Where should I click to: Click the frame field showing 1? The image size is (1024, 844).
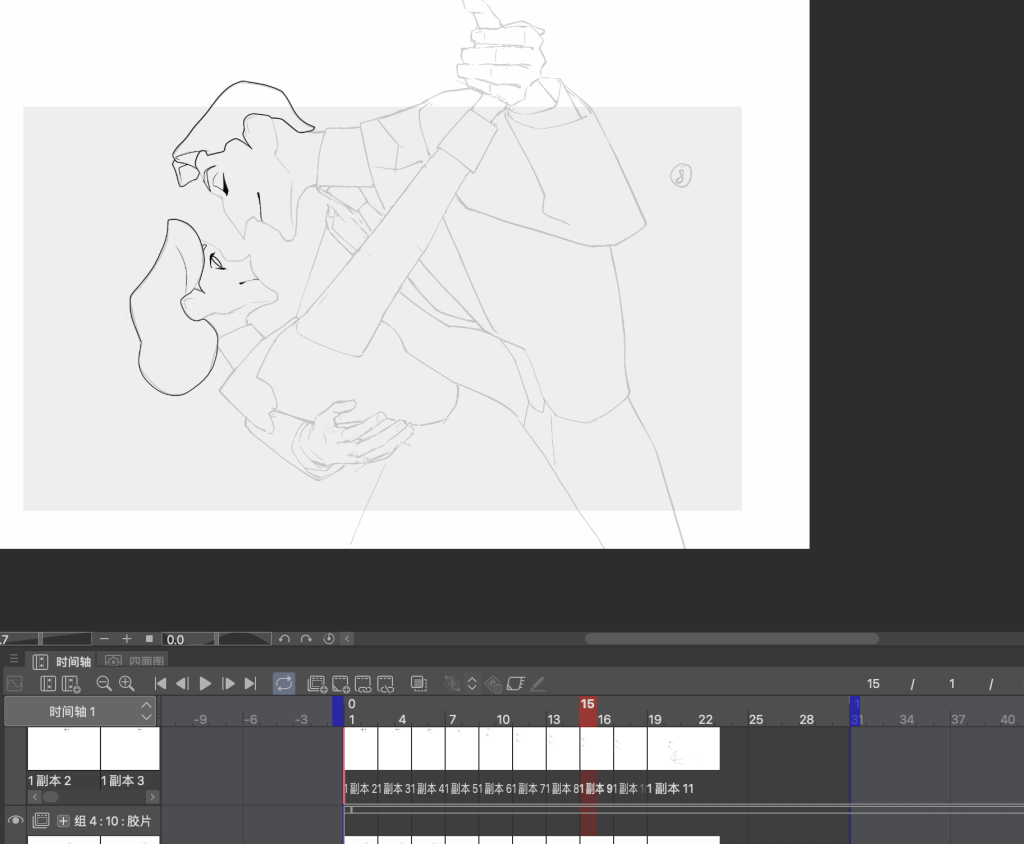pyautogui.click(x=952, y=684)
